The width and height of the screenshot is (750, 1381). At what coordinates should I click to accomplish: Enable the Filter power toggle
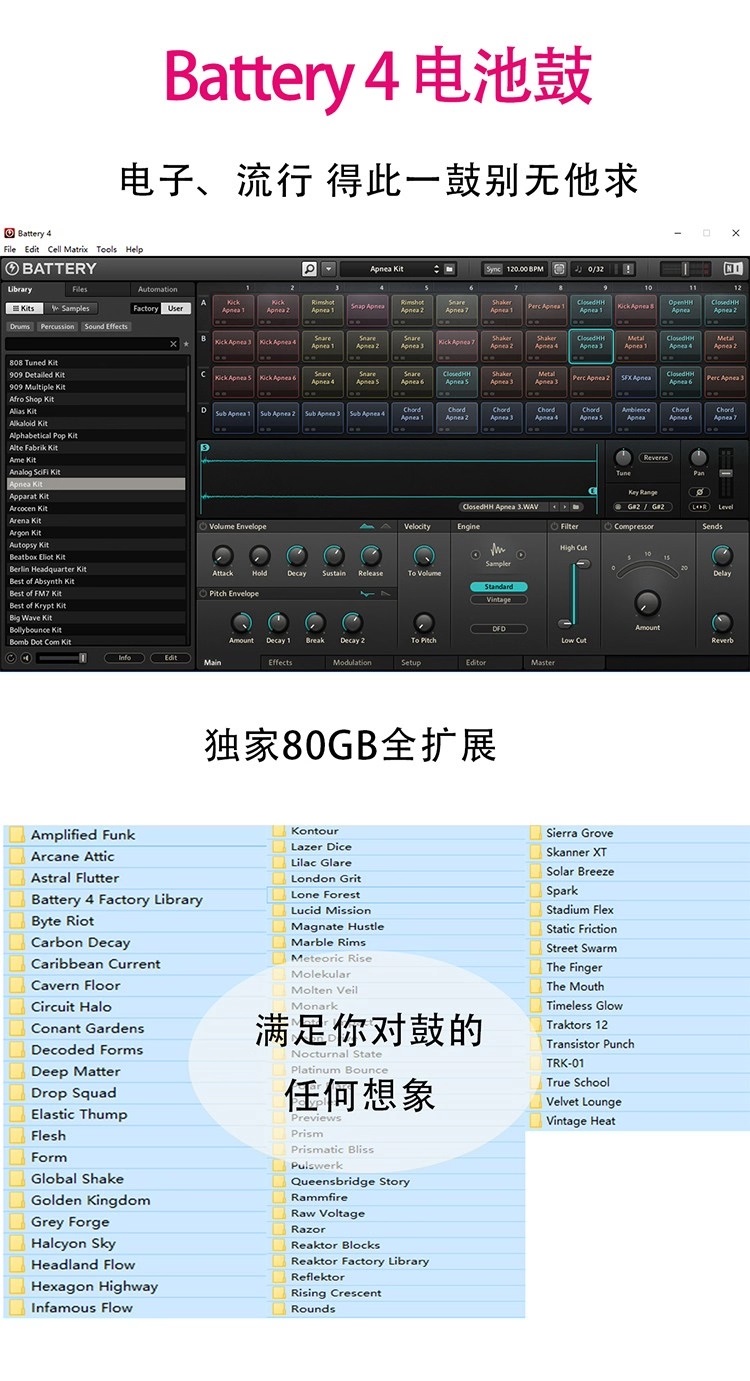click(555, 526)
